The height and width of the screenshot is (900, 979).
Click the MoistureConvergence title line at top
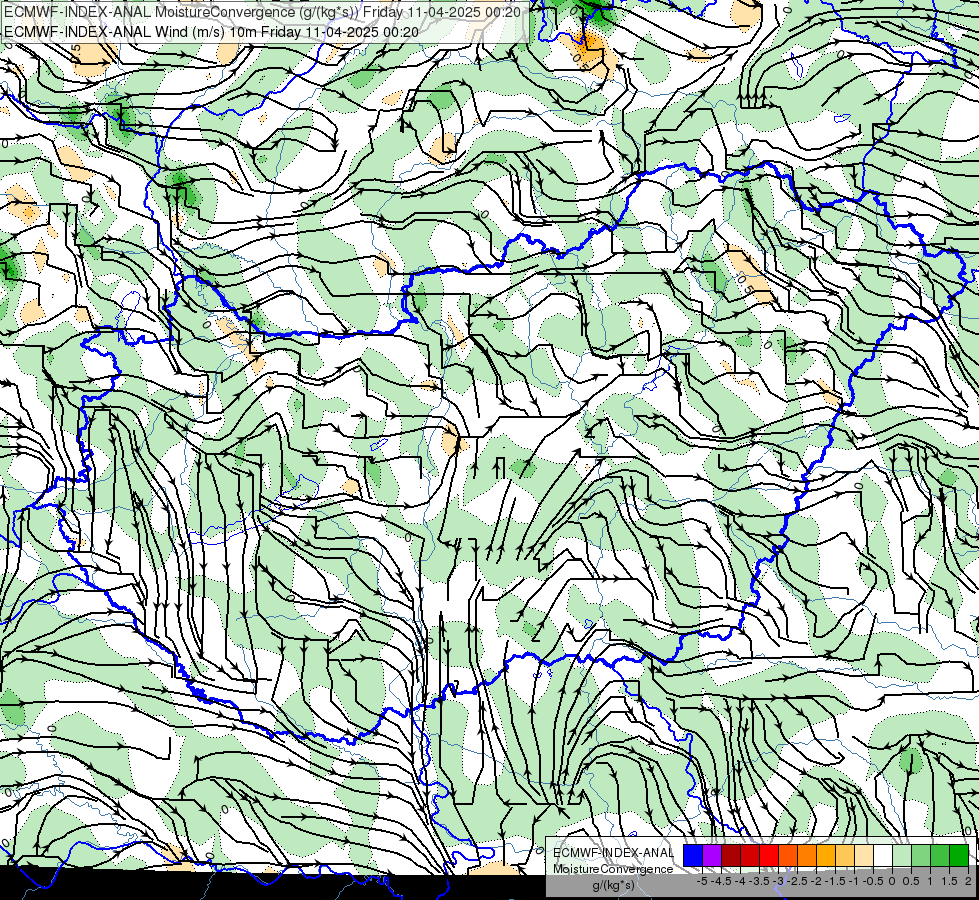[262, 12]
